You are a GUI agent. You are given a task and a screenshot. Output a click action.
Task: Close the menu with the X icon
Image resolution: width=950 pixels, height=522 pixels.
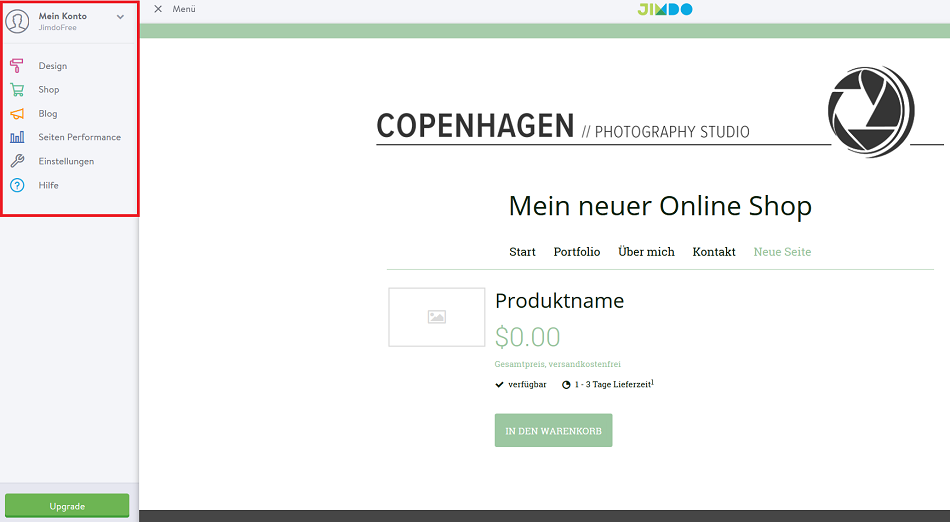pos(158,9)
